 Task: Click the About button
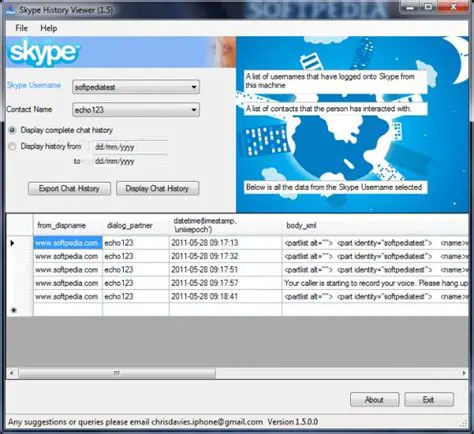(x=374, y=399)
